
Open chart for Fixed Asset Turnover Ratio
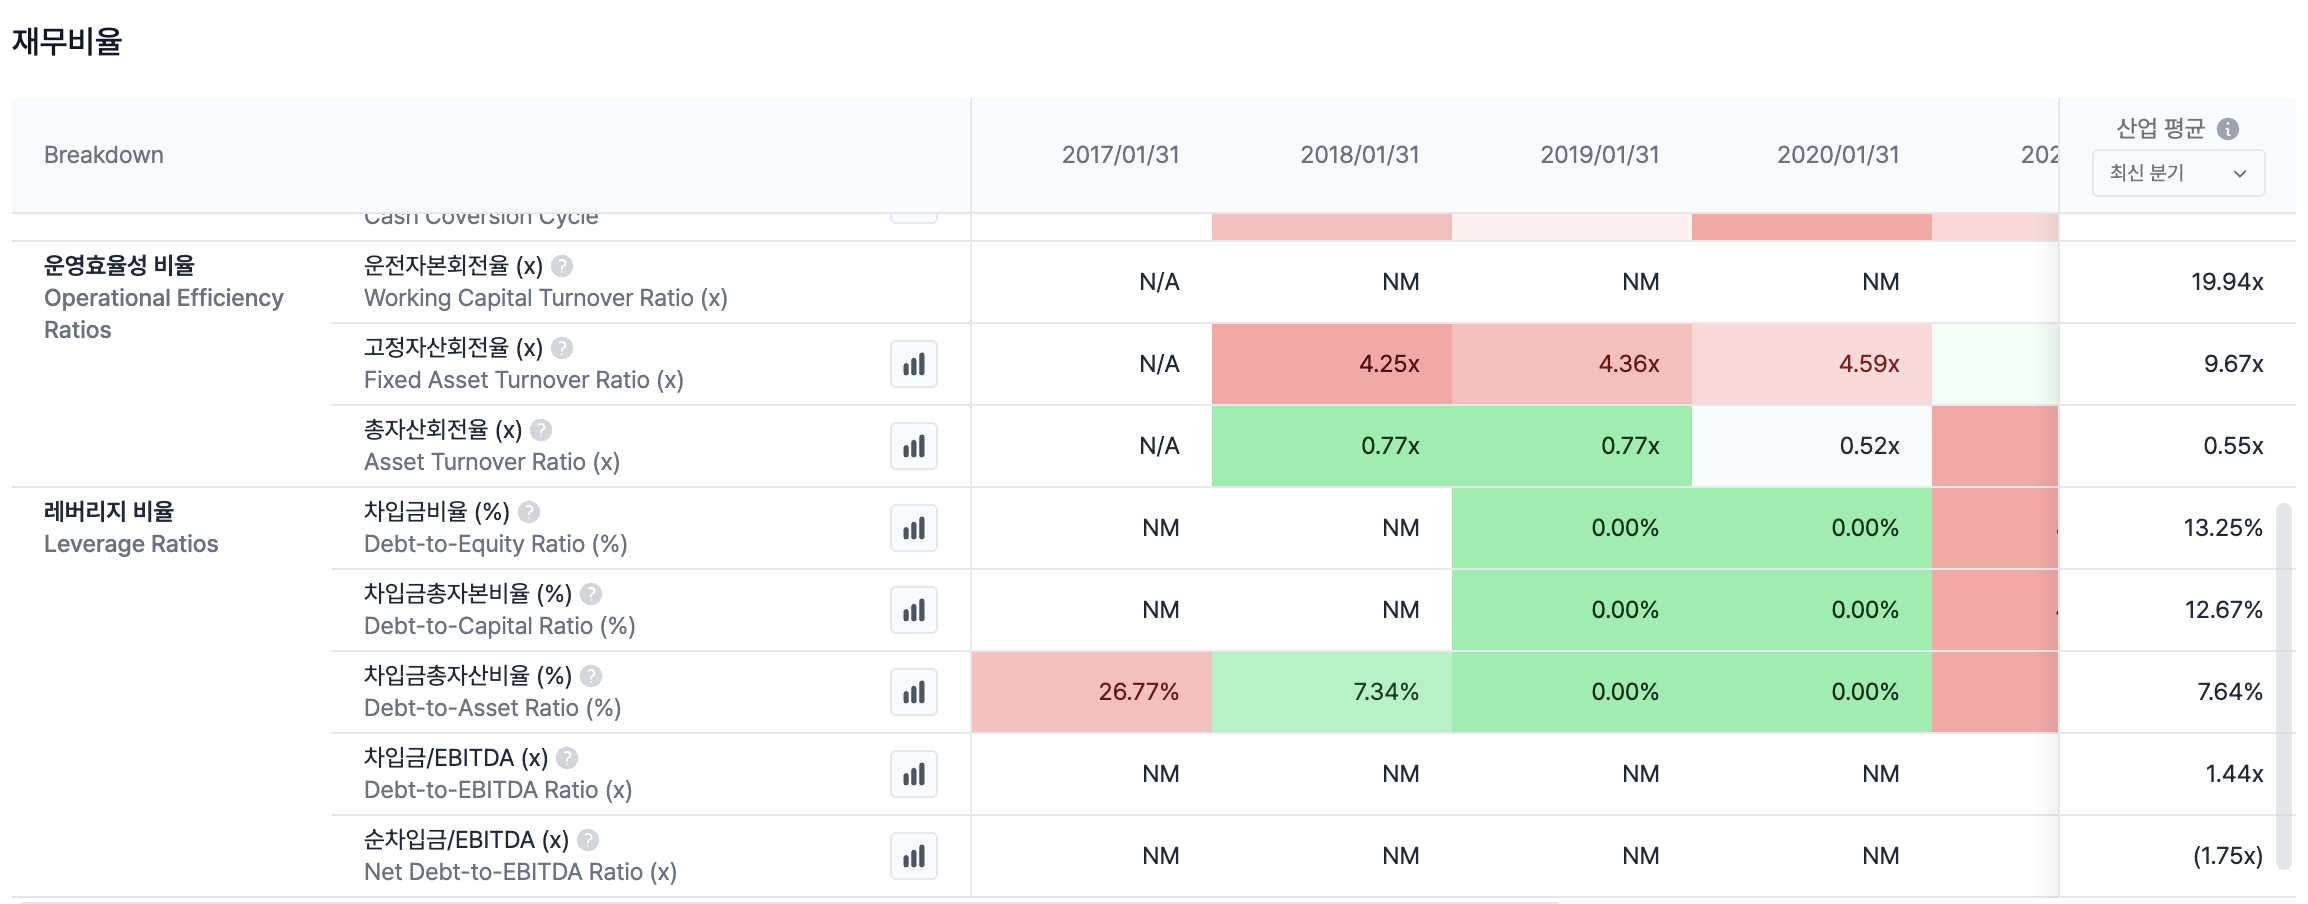[913, 365]
